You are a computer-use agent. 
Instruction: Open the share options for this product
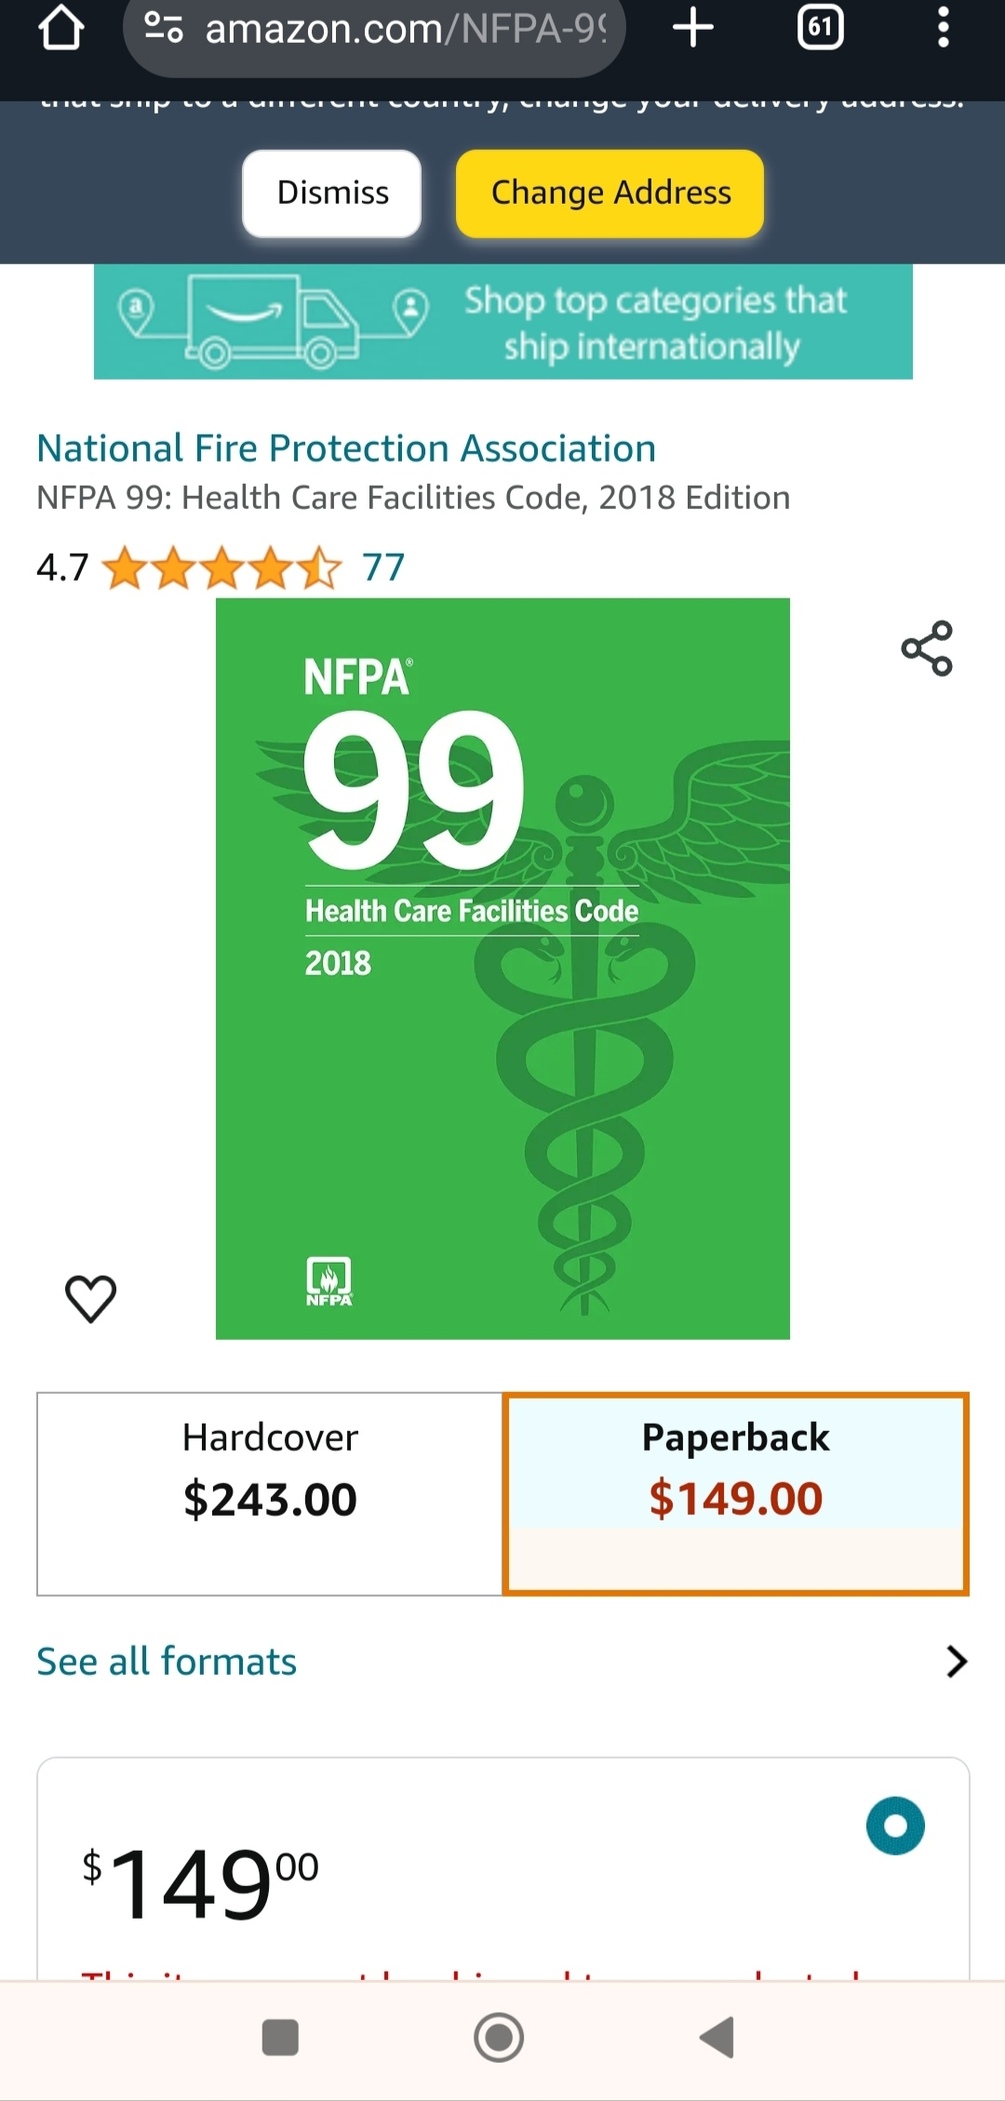pos(927,648)
